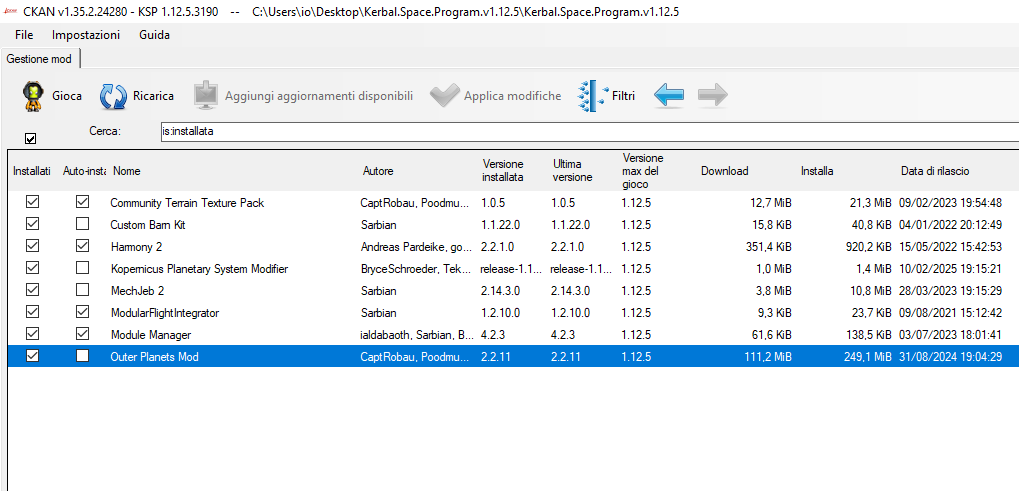Image resolution: width=1019 pixels, height=491 pixels.
Task: Select the MechJeb 2 mod name
Action: 136,291
